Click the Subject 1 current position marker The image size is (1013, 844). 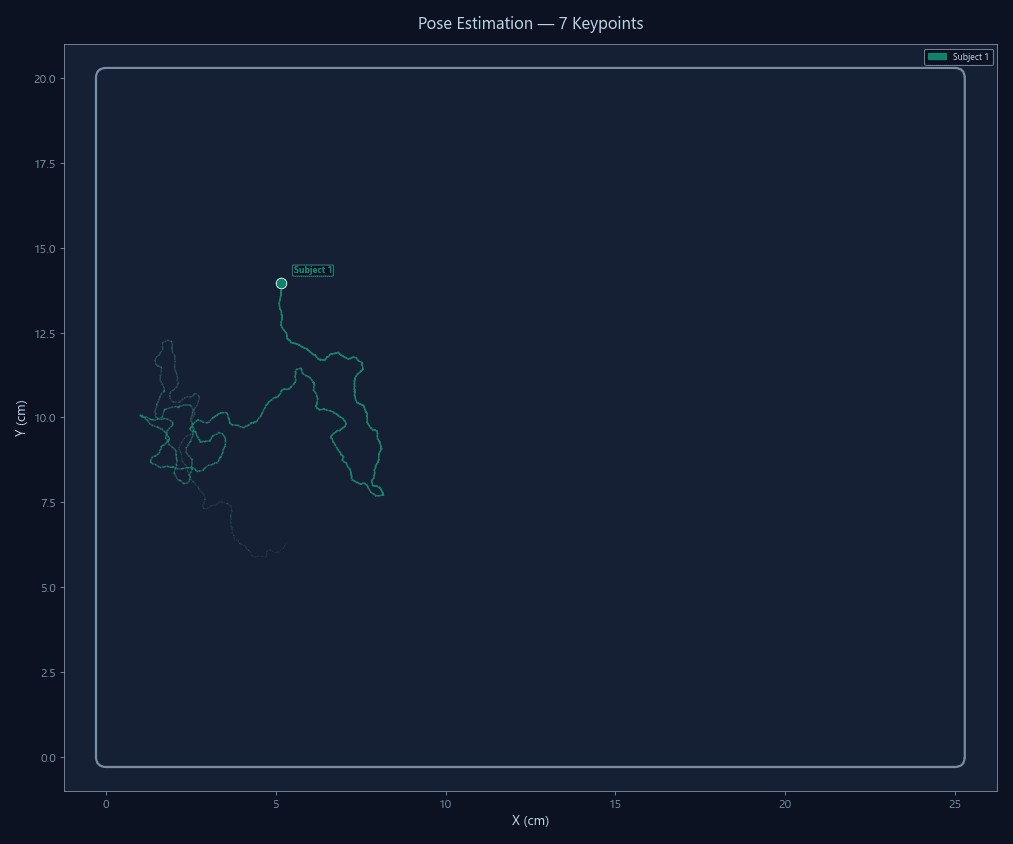pyautogui.click(x=281, y=283)
